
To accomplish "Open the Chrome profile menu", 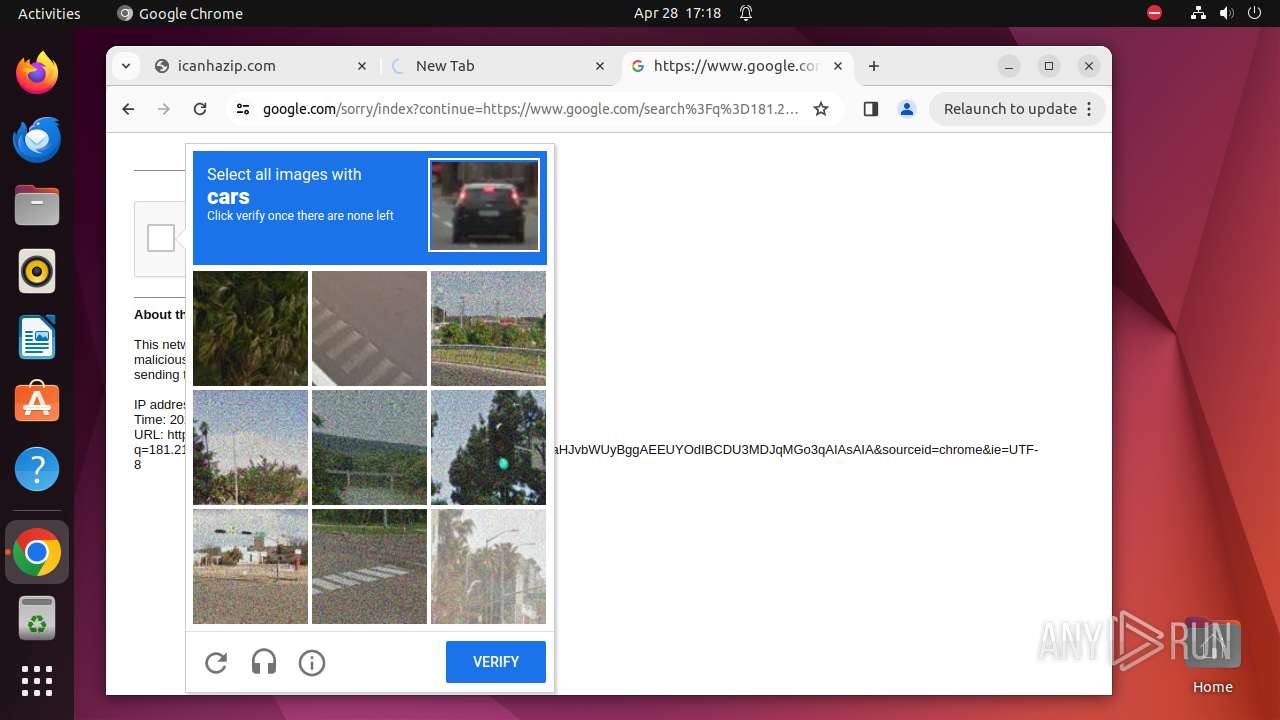I will (907, 109).
